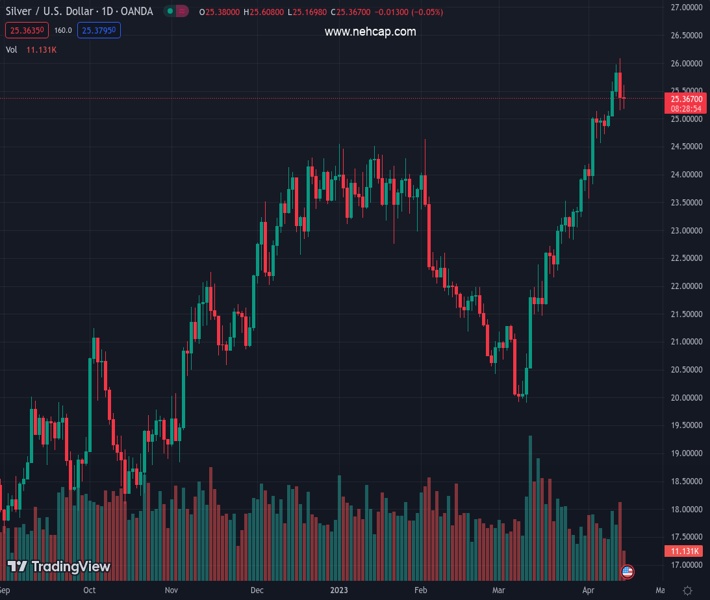Click the 26.00000 price axis label
This screenshot has height=600, width=710.
pyautogui.click(x=686, y=63)
